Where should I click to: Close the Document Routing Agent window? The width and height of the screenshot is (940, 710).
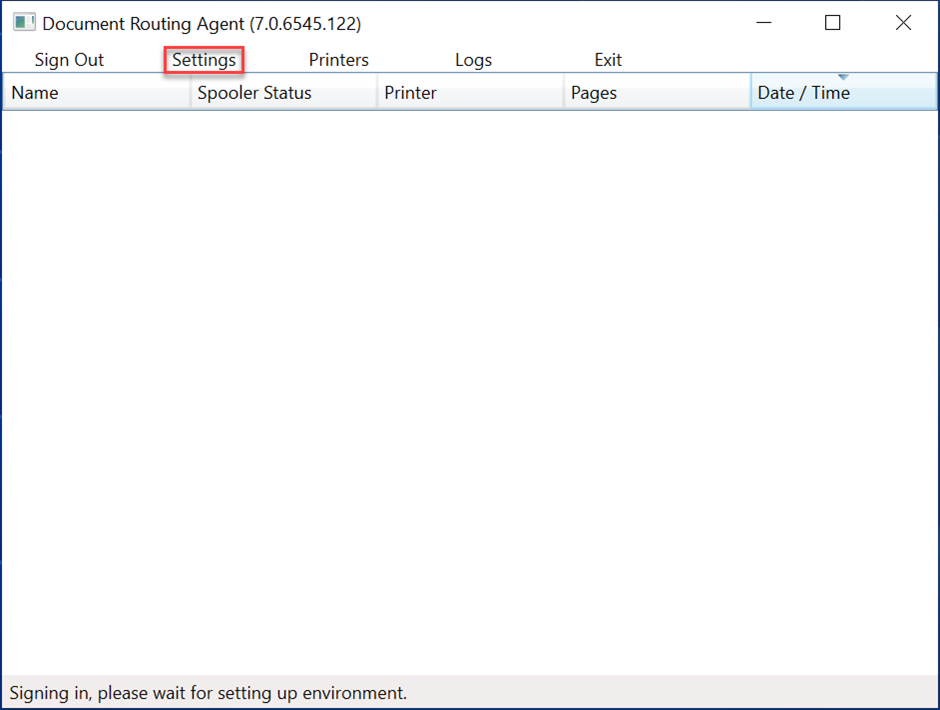click(x=903, y=22)
